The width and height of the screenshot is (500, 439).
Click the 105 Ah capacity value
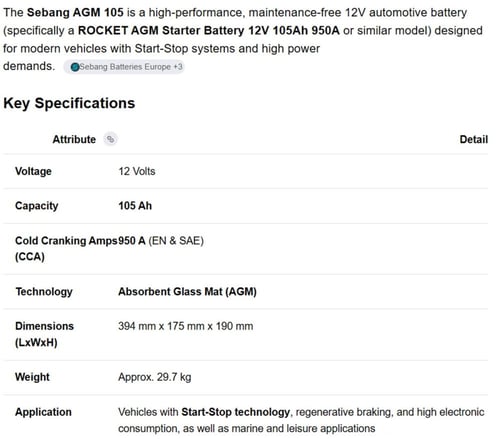pyautogui.click(x=135, y=206)
